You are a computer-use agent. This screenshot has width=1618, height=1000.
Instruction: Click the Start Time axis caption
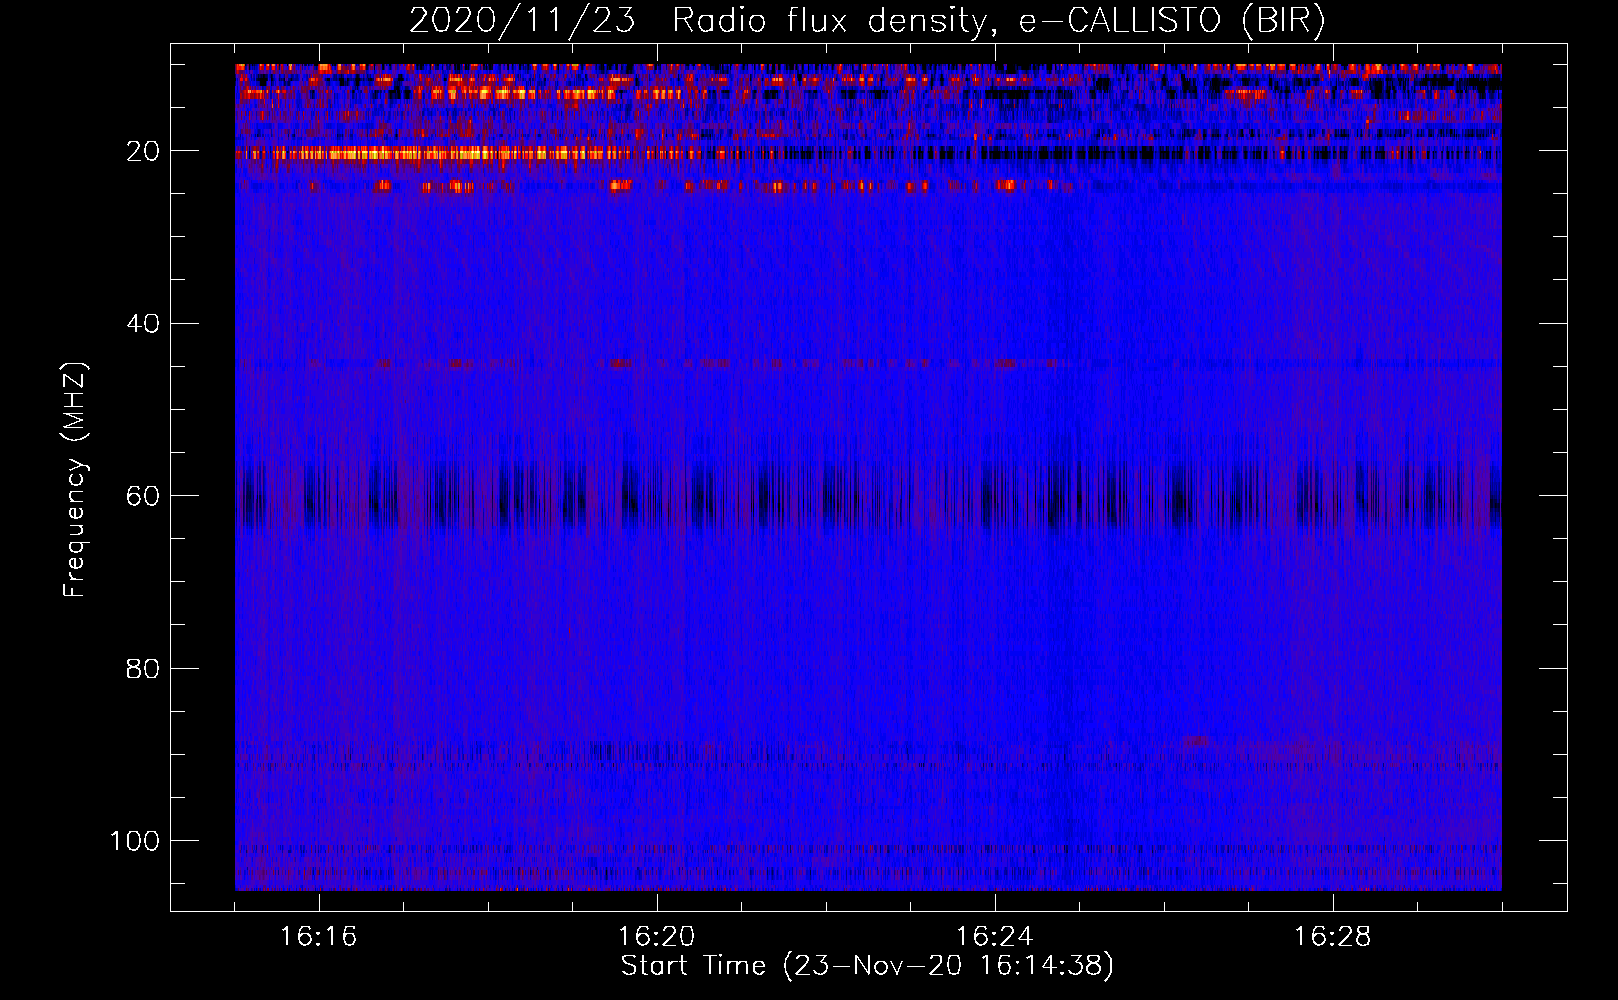point(867,966)
